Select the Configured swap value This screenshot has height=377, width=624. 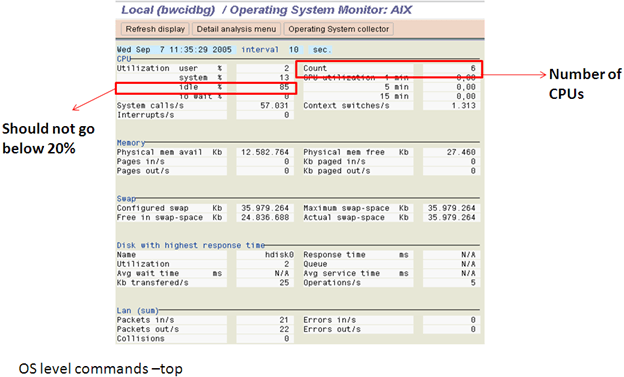point(265,208)
